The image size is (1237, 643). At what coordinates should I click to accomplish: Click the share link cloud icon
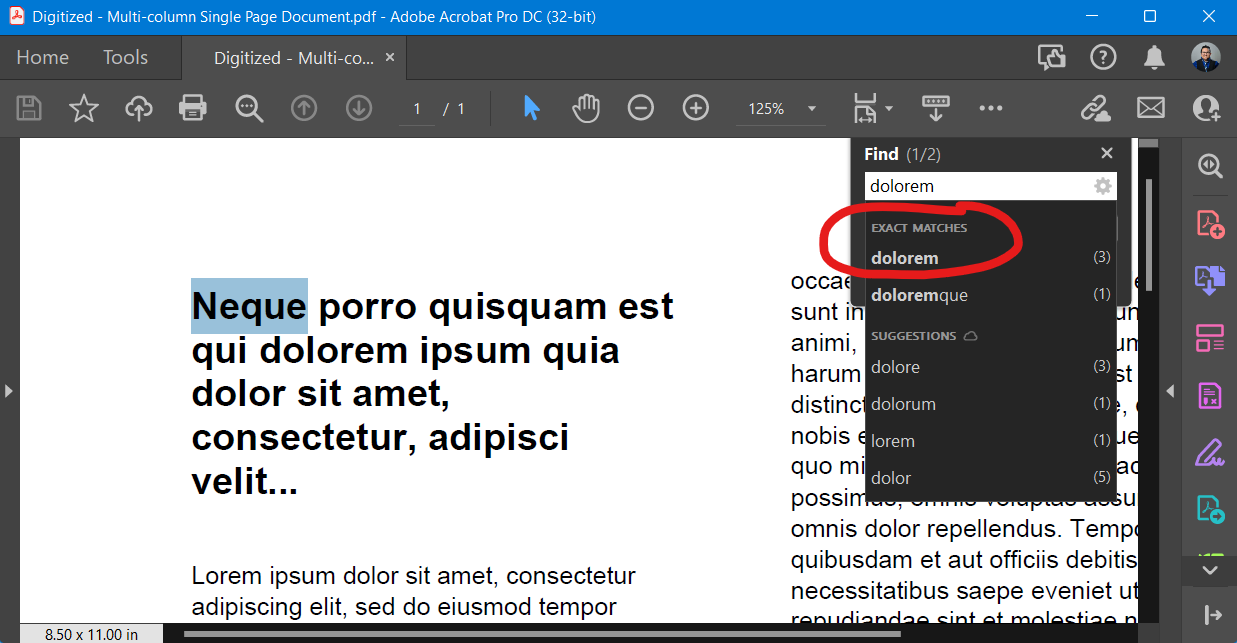pos(1096,108)
